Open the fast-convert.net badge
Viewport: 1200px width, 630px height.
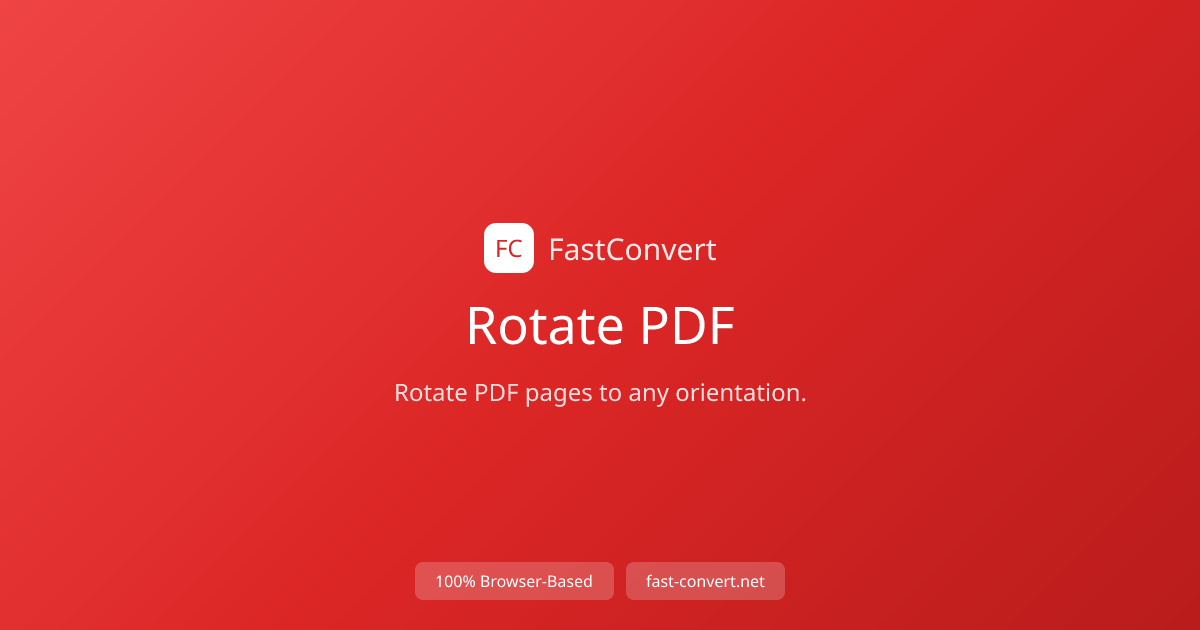[x=705, y=581]
